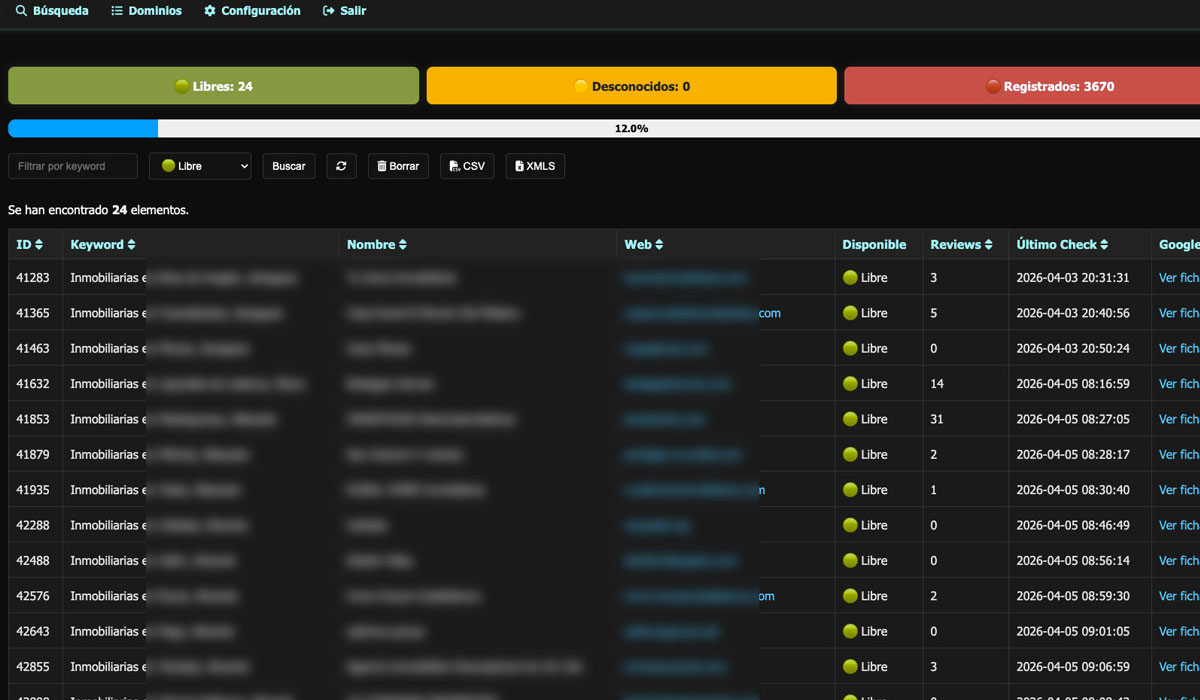Click green Libre dot in row 42288
1200x700 pixels.
(x=850, y=525)
